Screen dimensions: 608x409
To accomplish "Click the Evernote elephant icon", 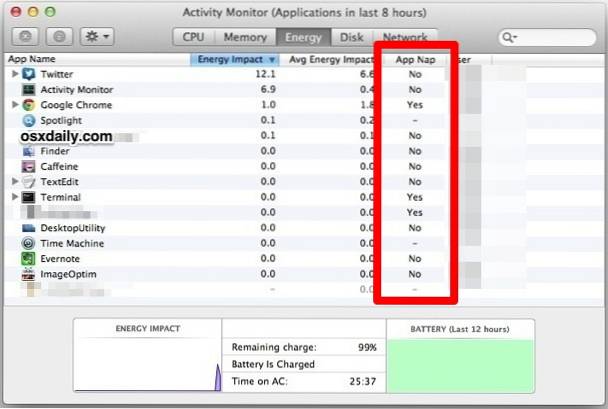I will tap(29, 258).
